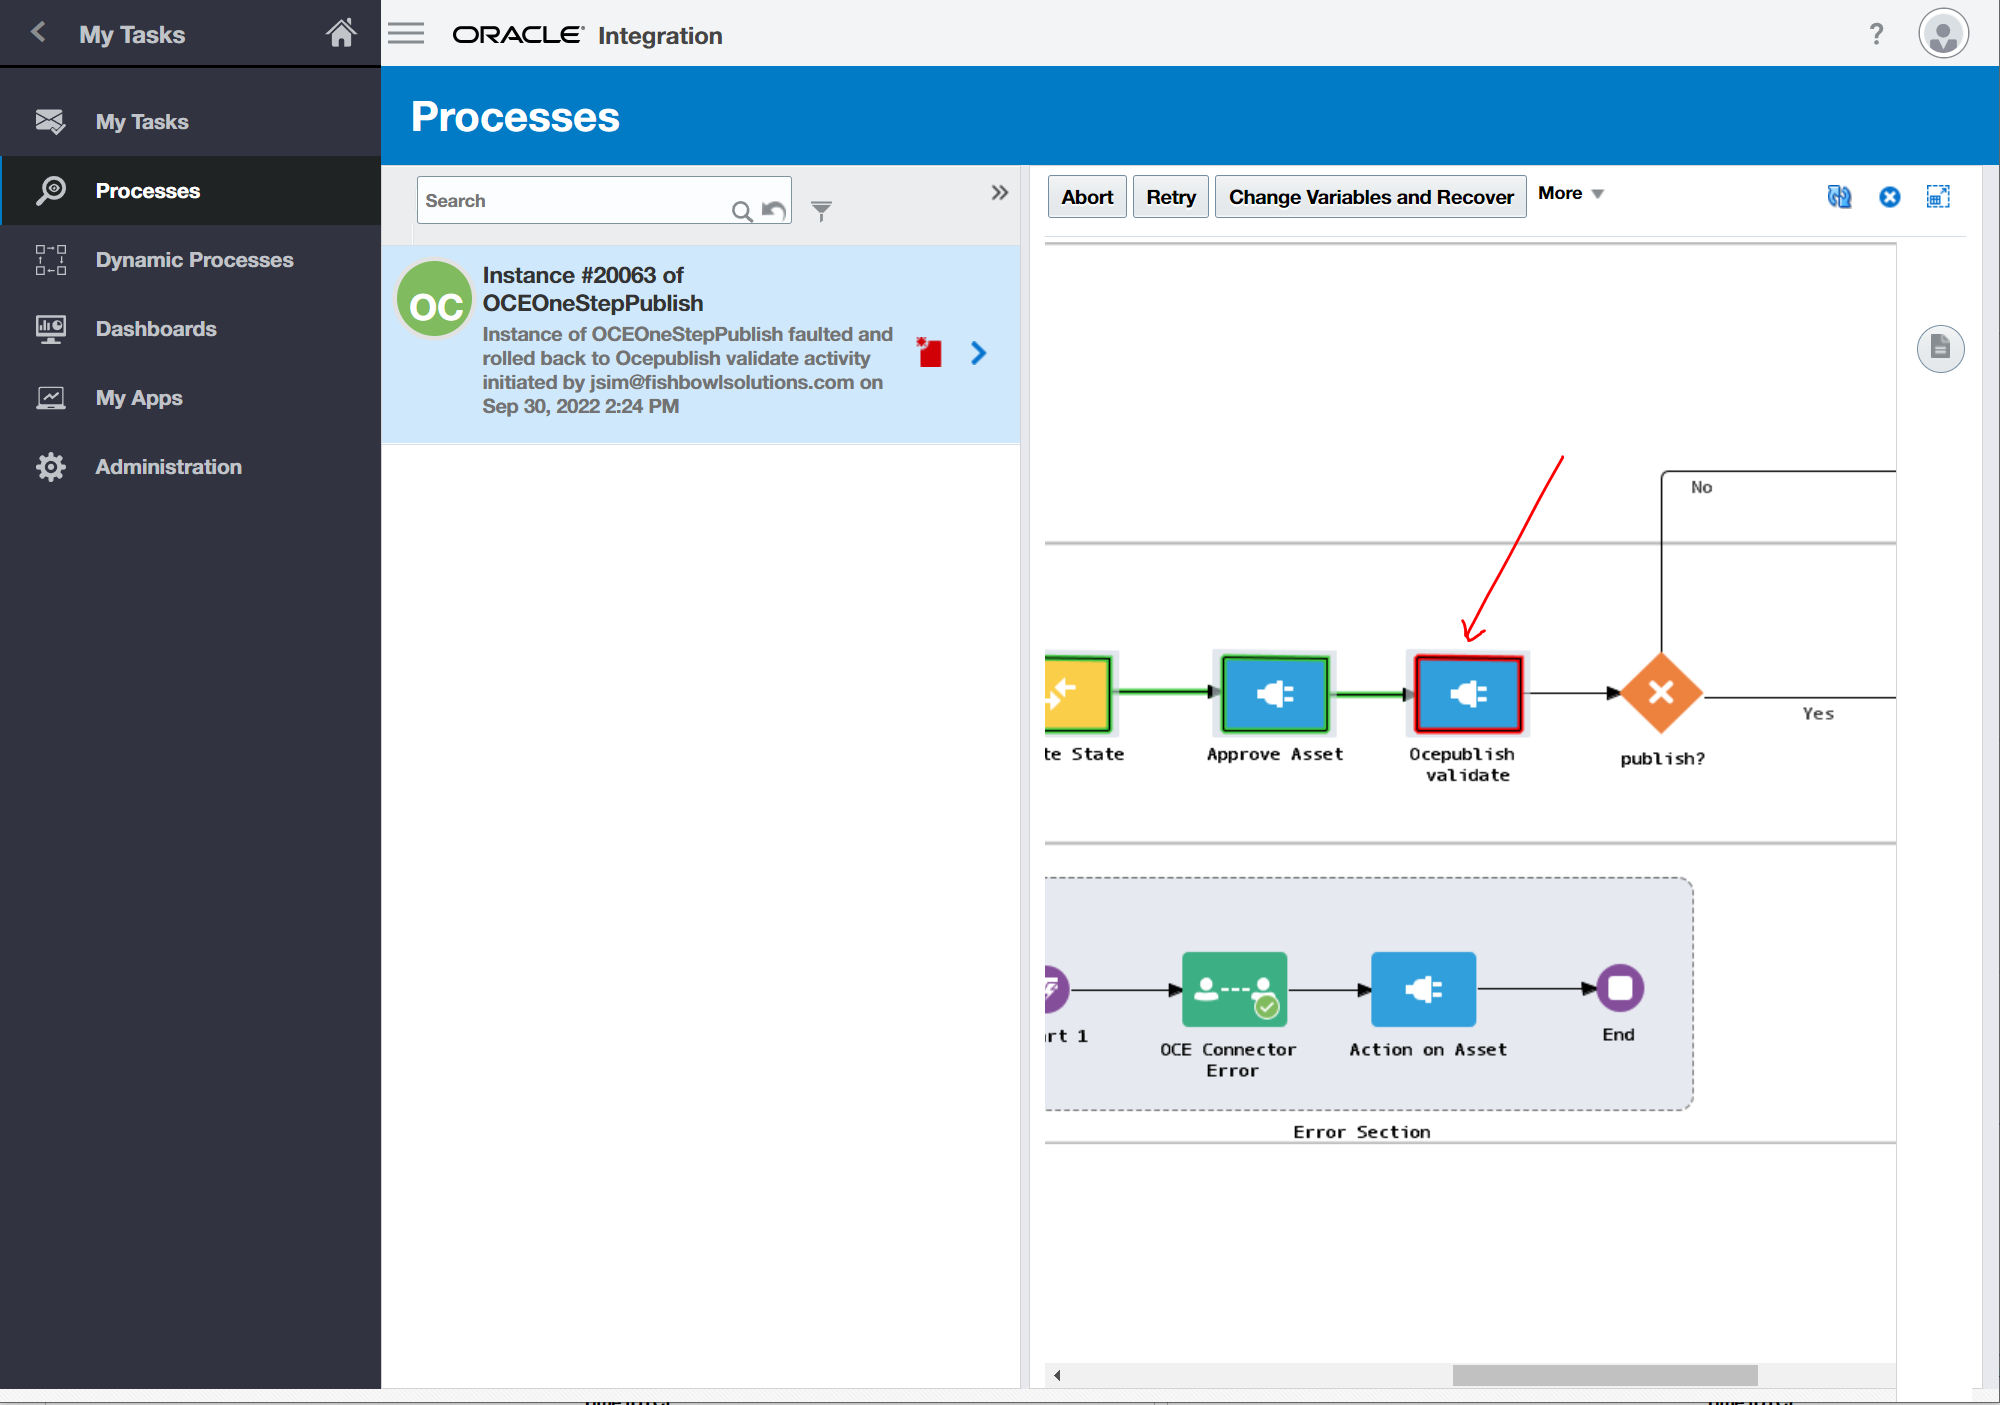Click Change Variables and Recover
The image size is (2000, 1405).
pos(1370,197)
